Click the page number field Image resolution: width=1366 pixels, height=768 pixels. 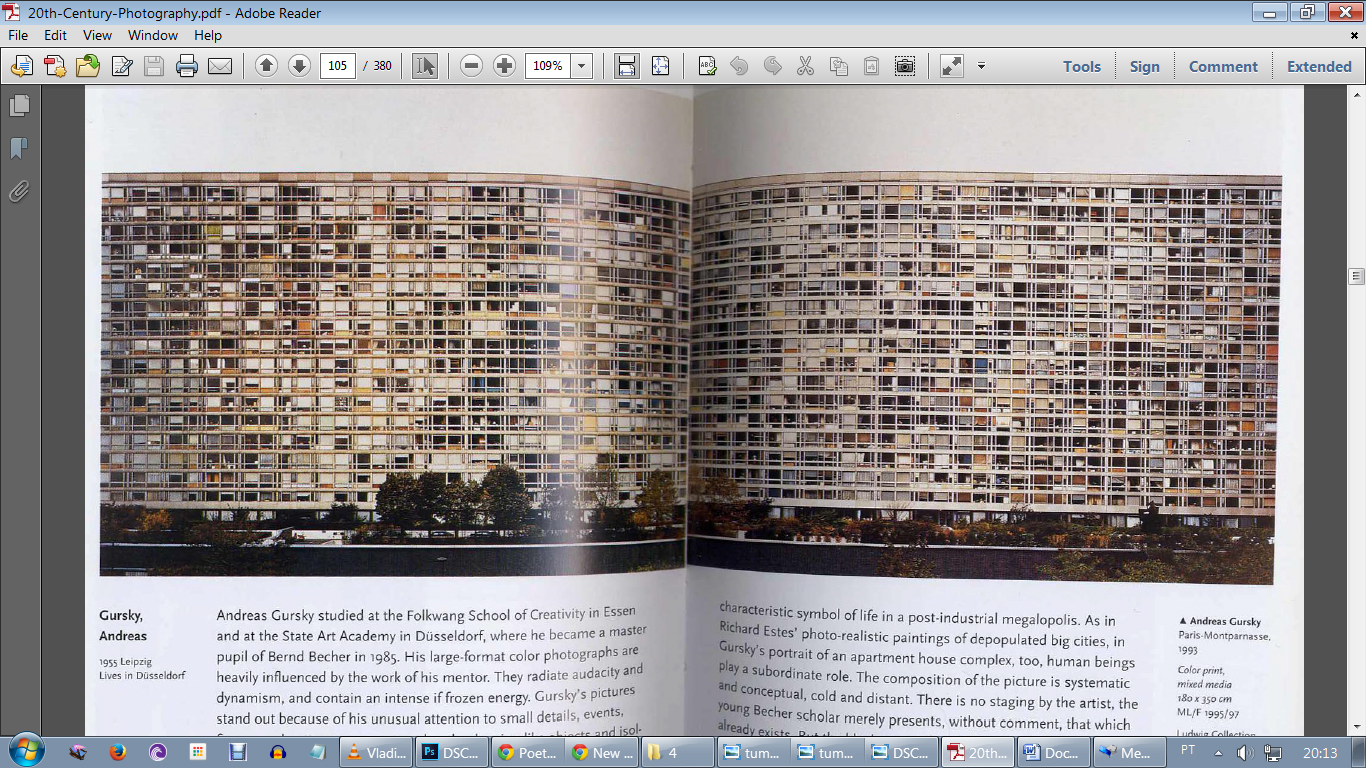338,66
